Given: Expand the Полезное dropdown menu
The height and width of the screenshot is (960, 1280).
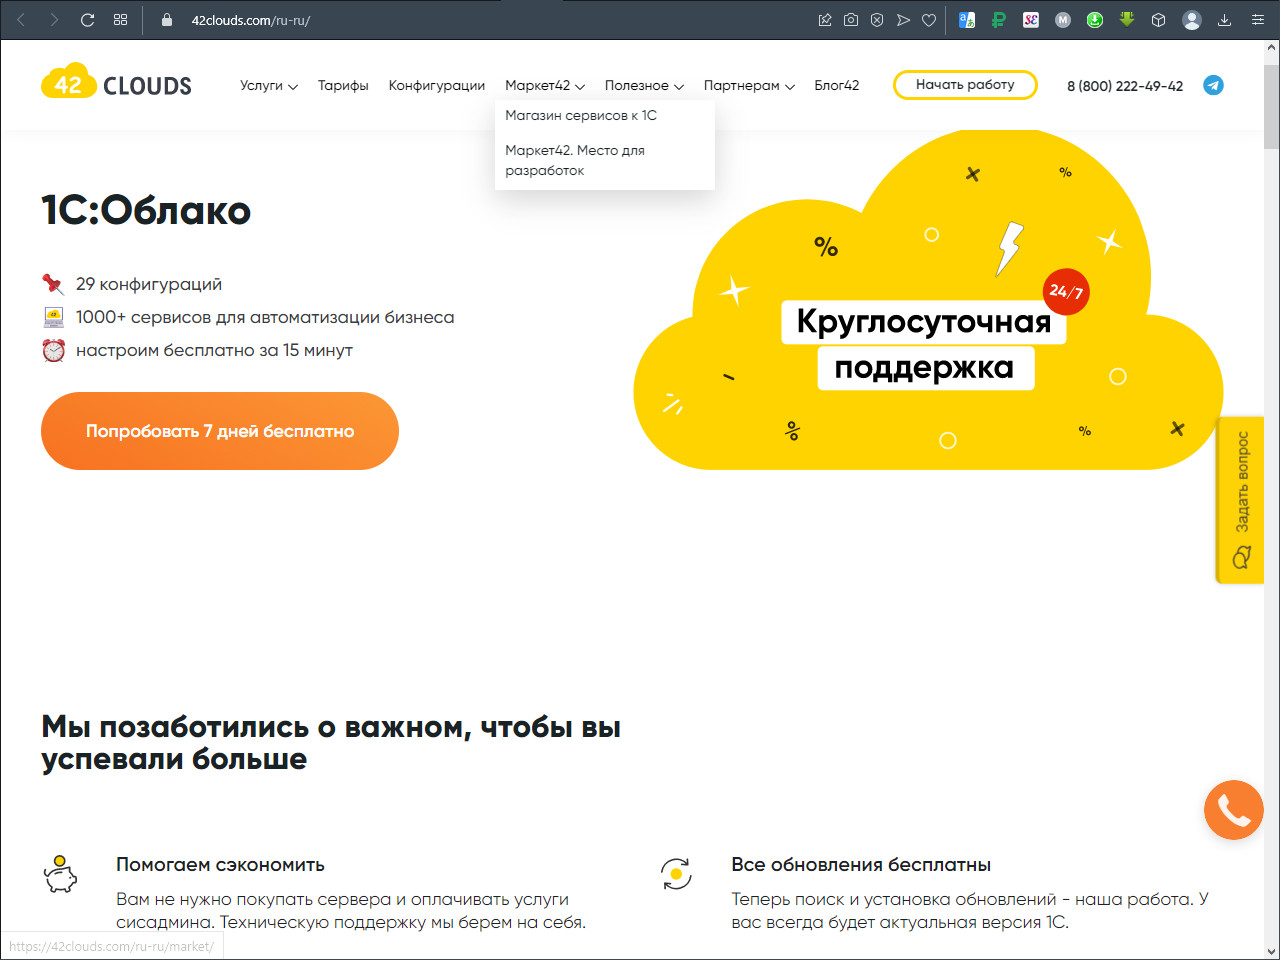Looking at the screenshot, I should click(x=644, y=85).
